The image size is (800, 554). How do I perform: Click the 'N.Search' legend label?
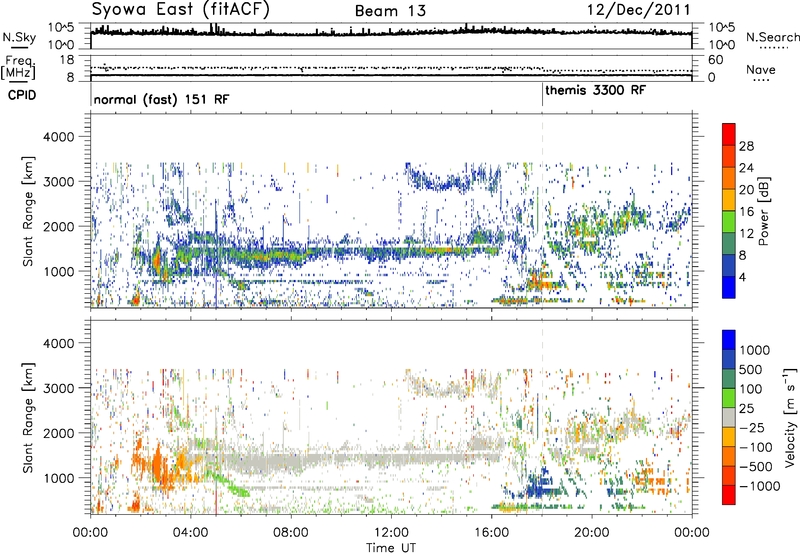tap(773, 37)
